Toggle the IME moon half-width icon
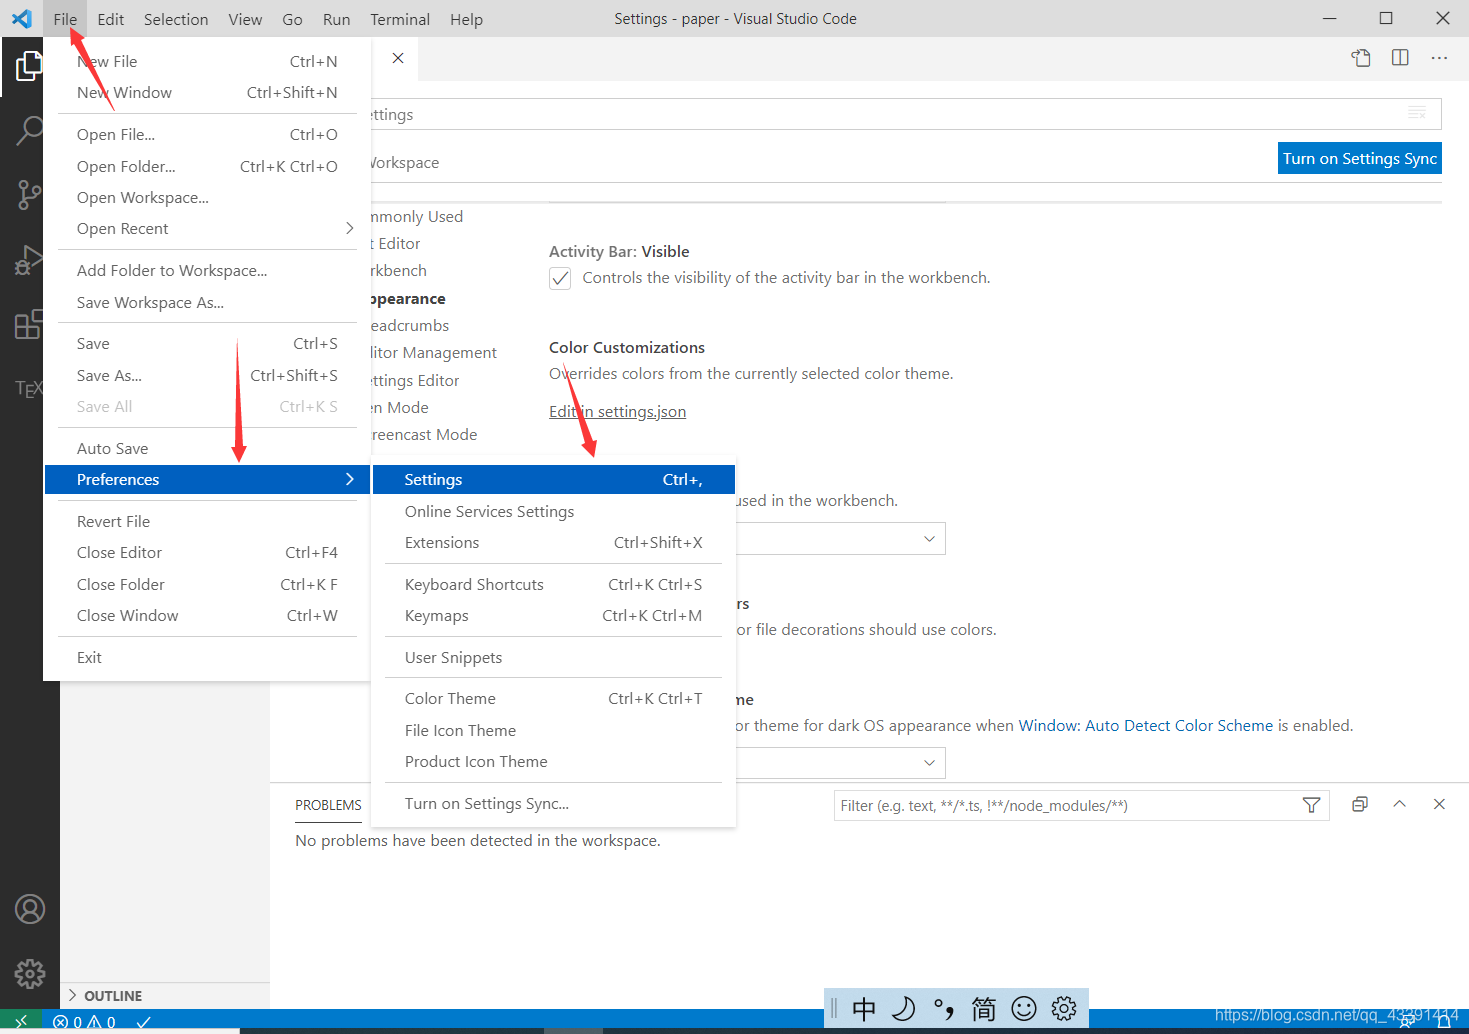 (904, 1009)
